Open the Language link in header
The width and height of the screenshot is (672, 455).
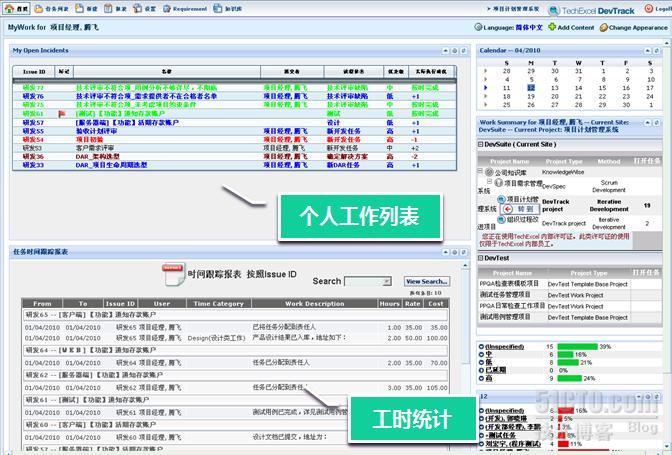click(x=529, y=27)
